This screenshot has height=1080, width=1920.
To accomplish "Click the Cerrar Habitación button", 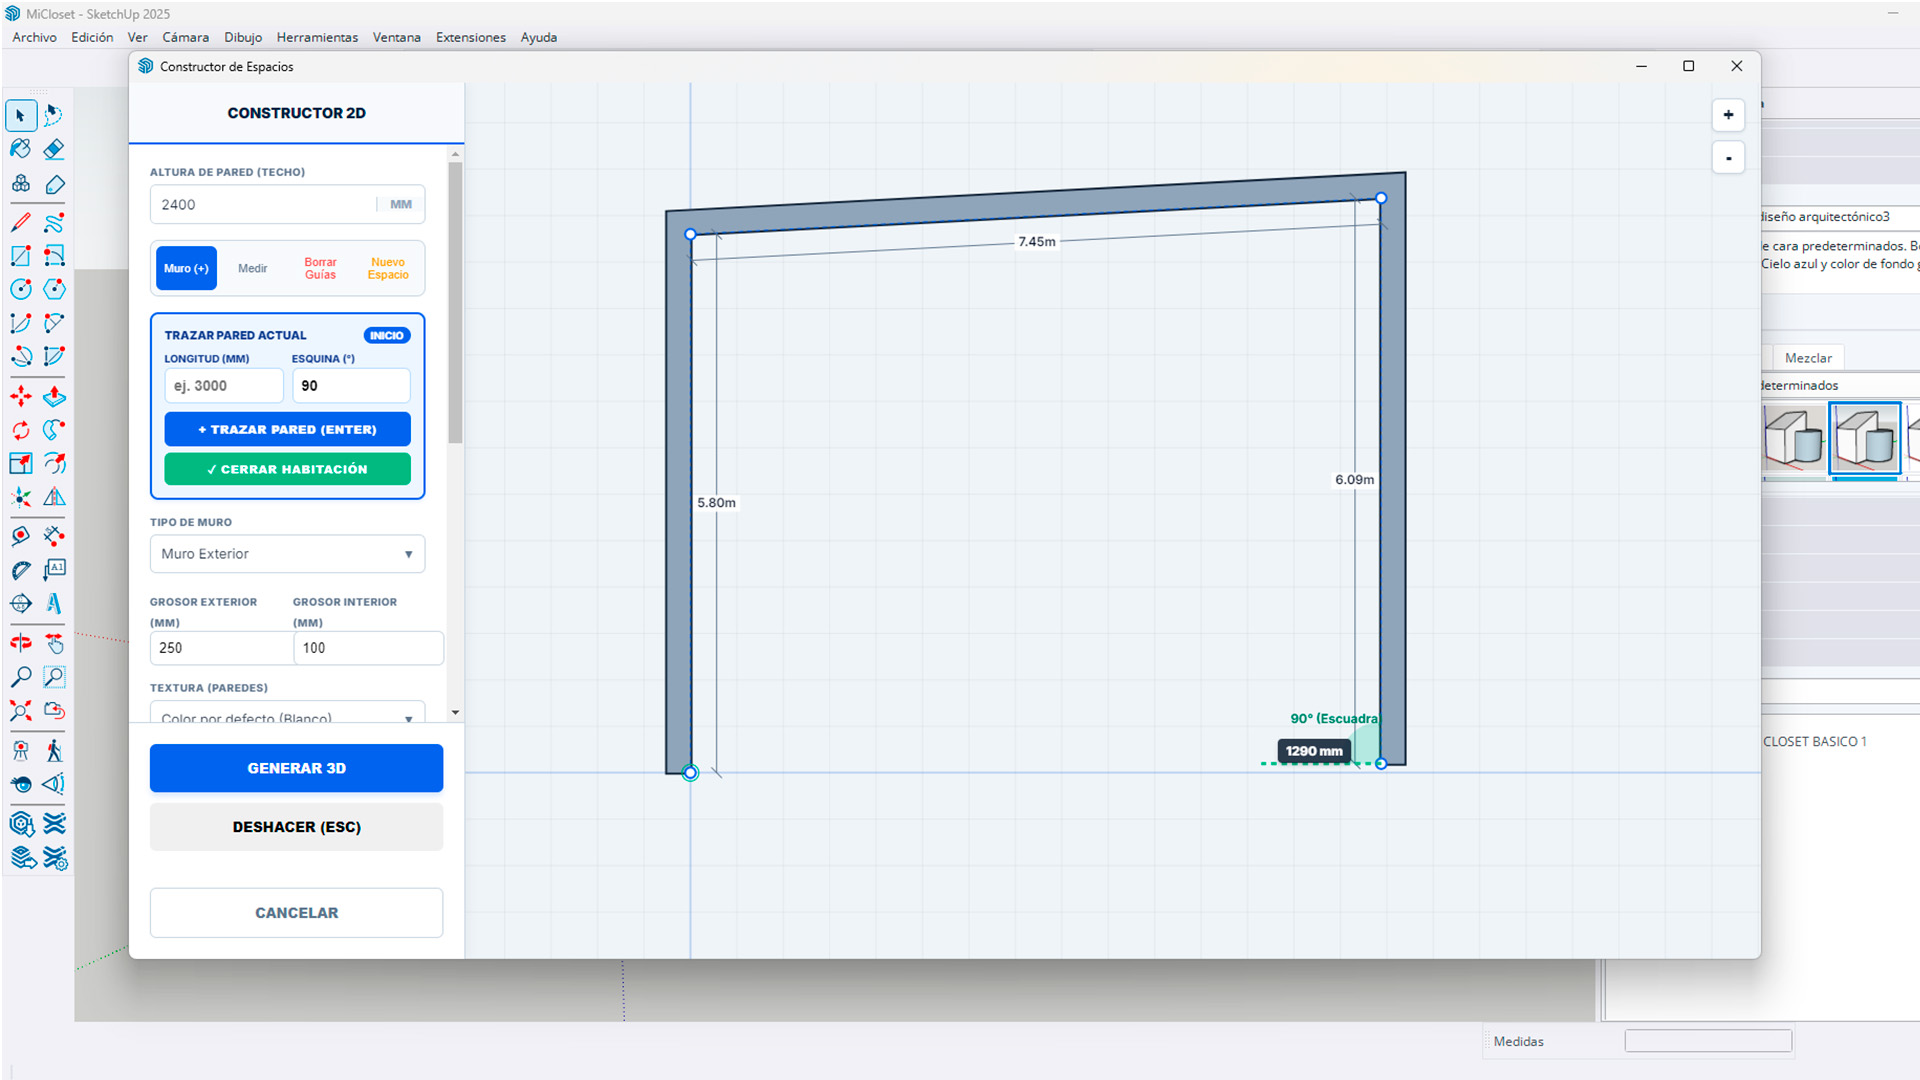I will [287, 469].
